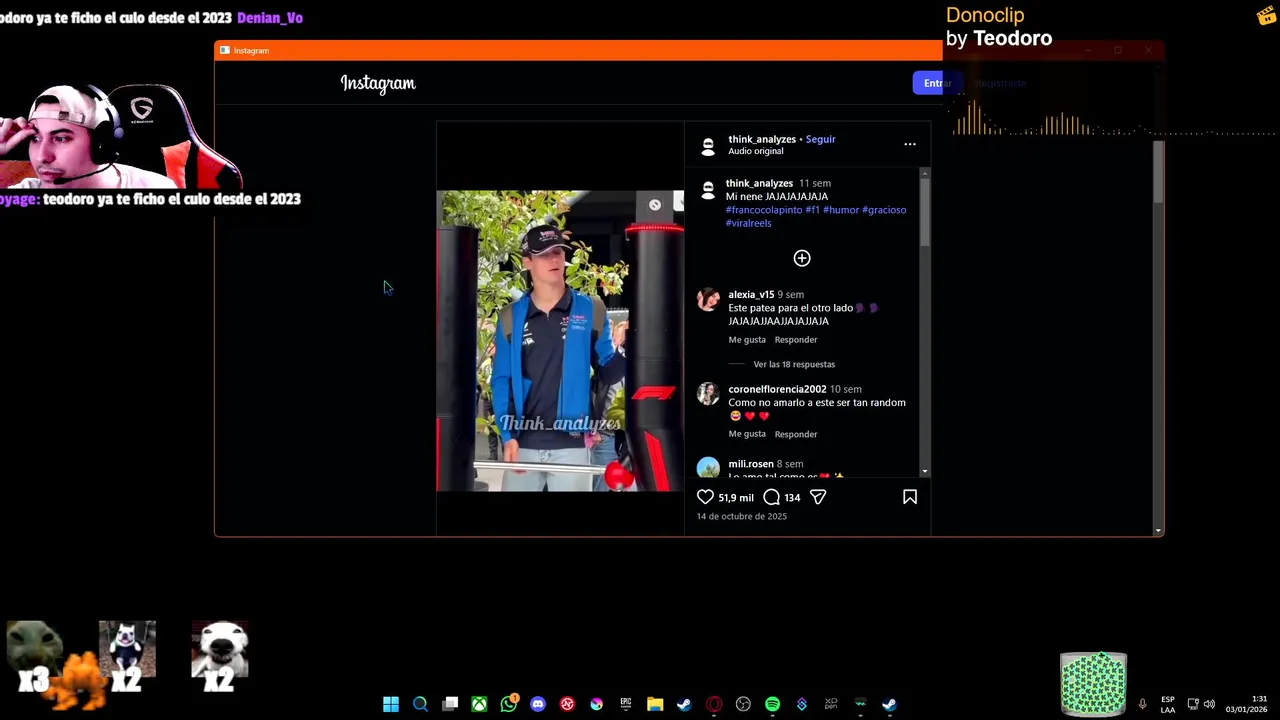This screenshot has width=1280, height=720.
Task: Click 'Me gusta' under coronelflorencia2002's comment
Action: 747,434
